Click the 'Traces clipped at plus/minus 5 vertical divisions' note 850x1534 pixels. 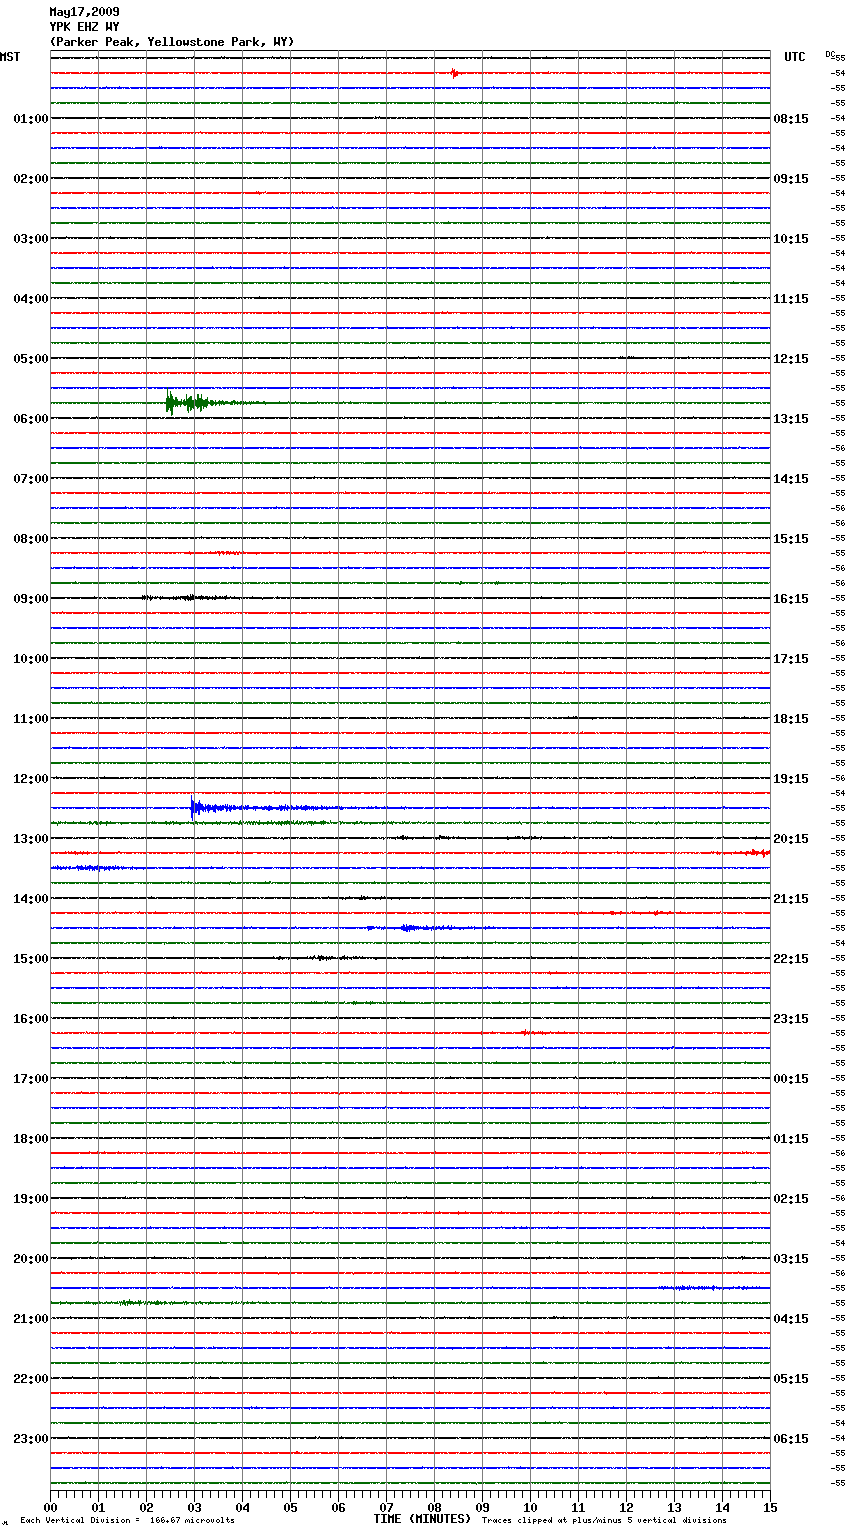[x=604, y=1521]
